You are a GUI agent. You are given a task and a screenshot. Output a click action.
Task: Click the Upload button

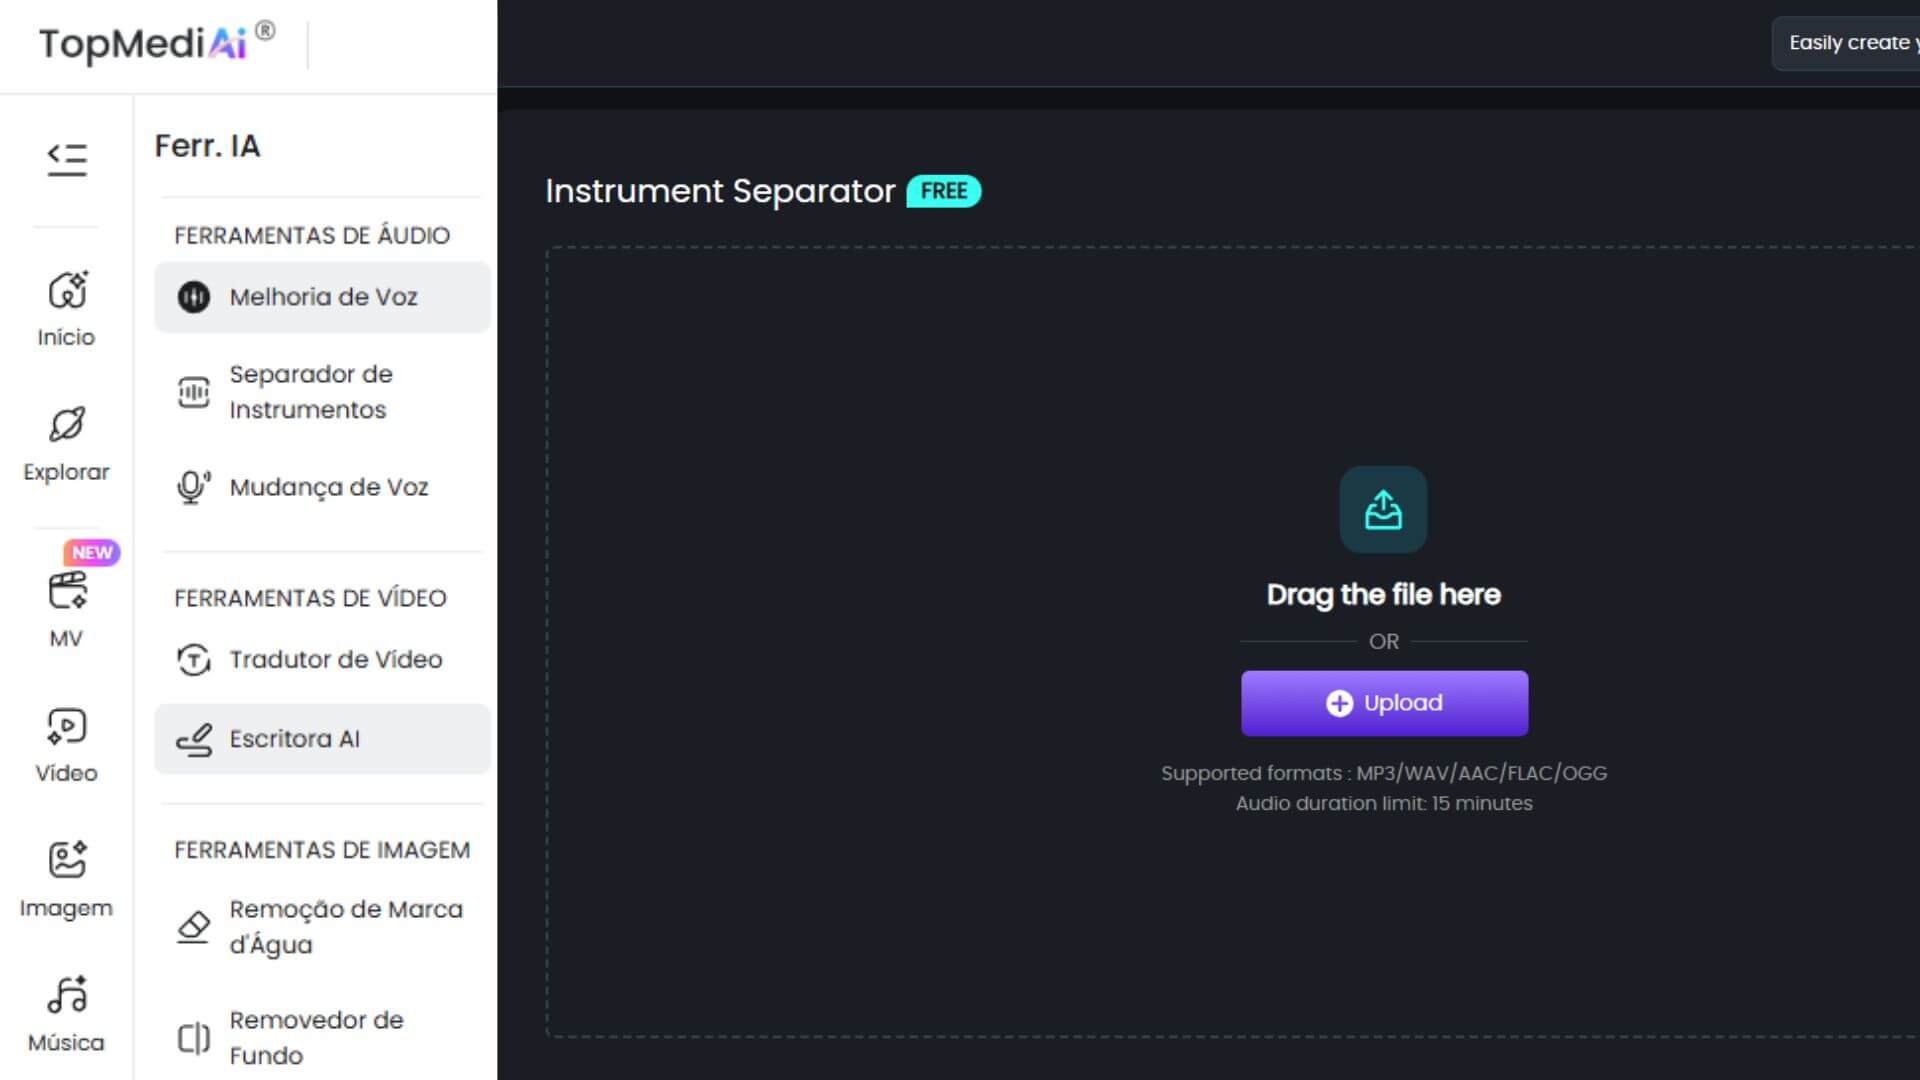pos(1383,703)
